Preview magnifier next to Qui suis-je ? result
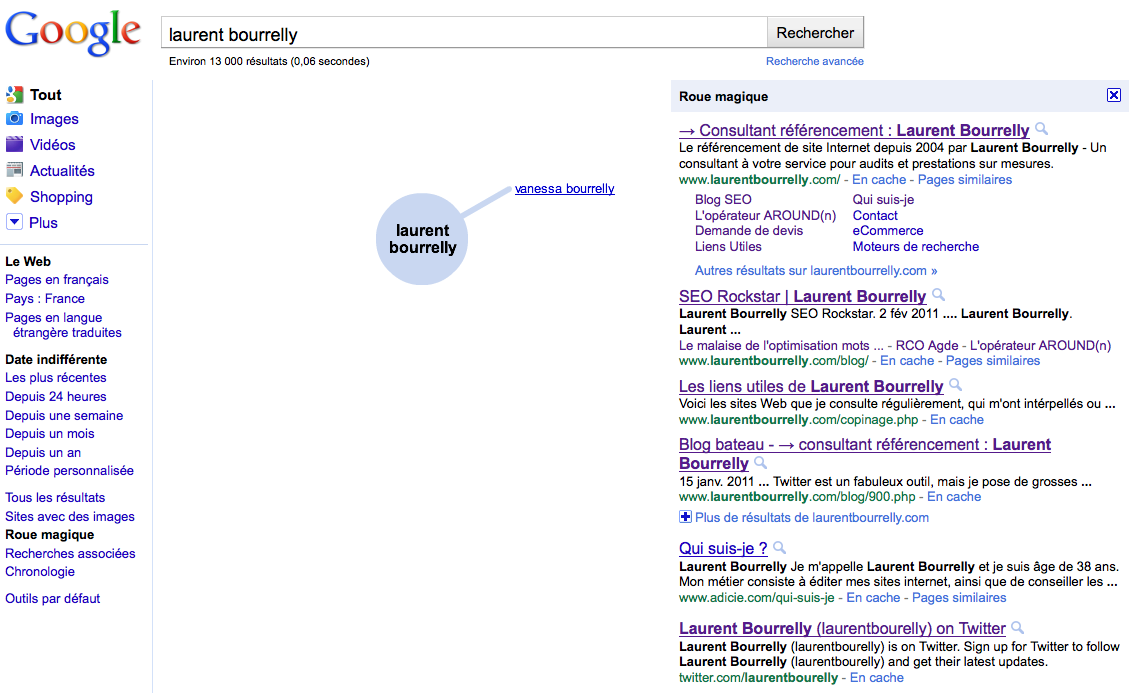 click(779, 547)
